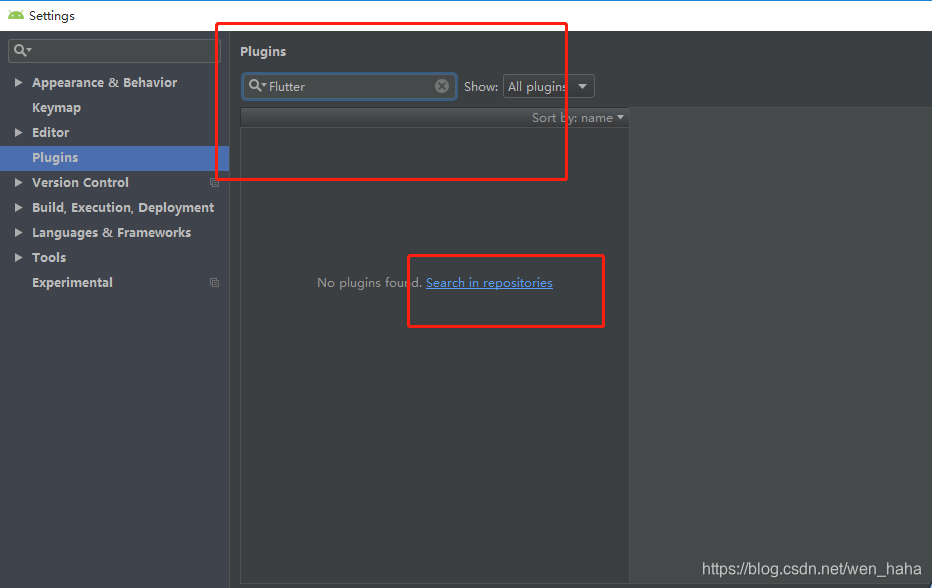Expand the Tools settings node

[x=18, y=257]
